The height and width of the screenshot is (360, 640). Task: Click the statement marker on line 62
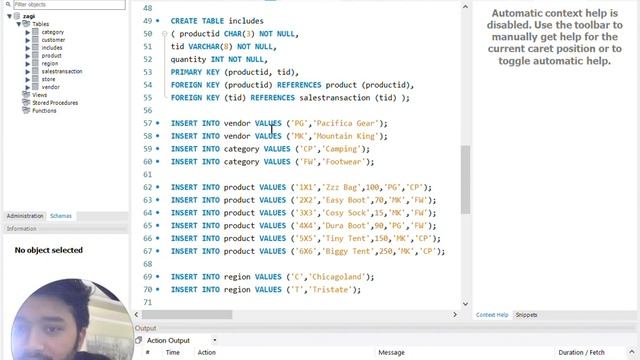(158, 187)
